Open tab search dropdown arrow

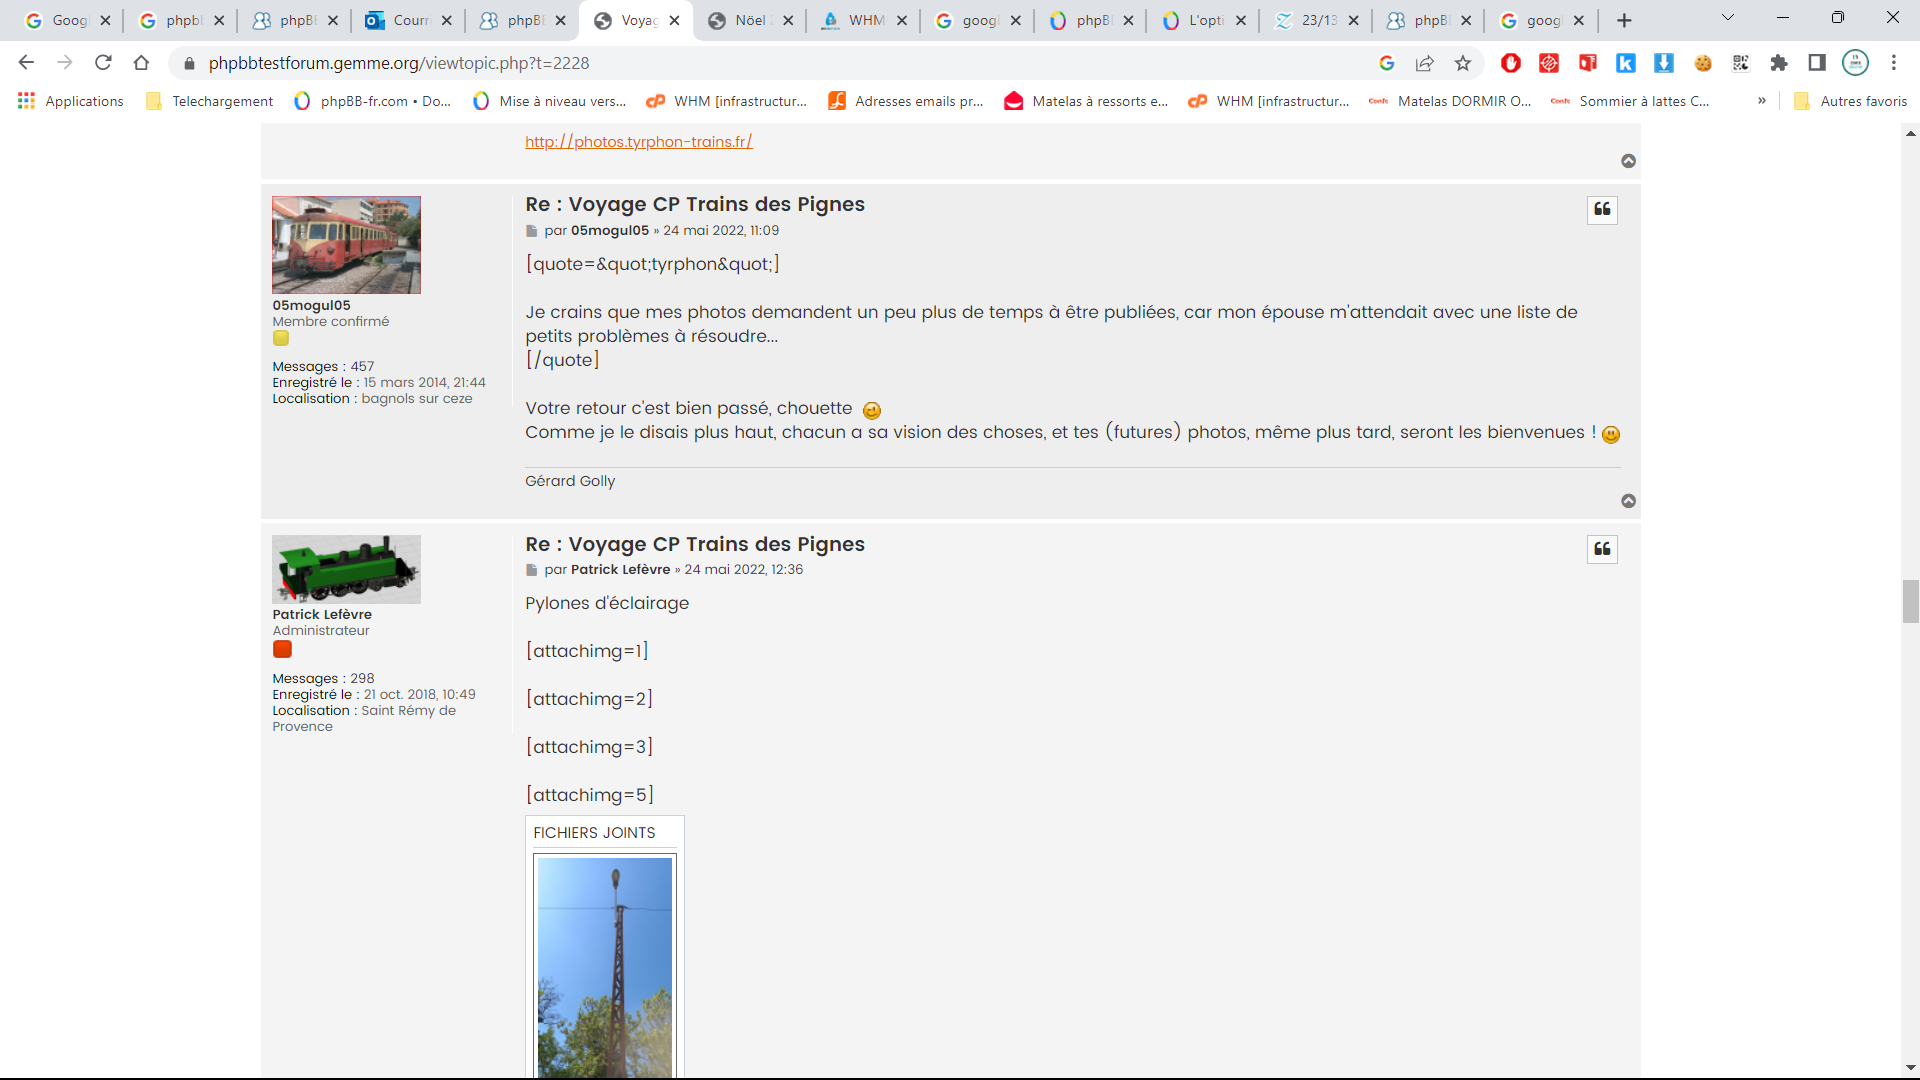click(1727, 18)
